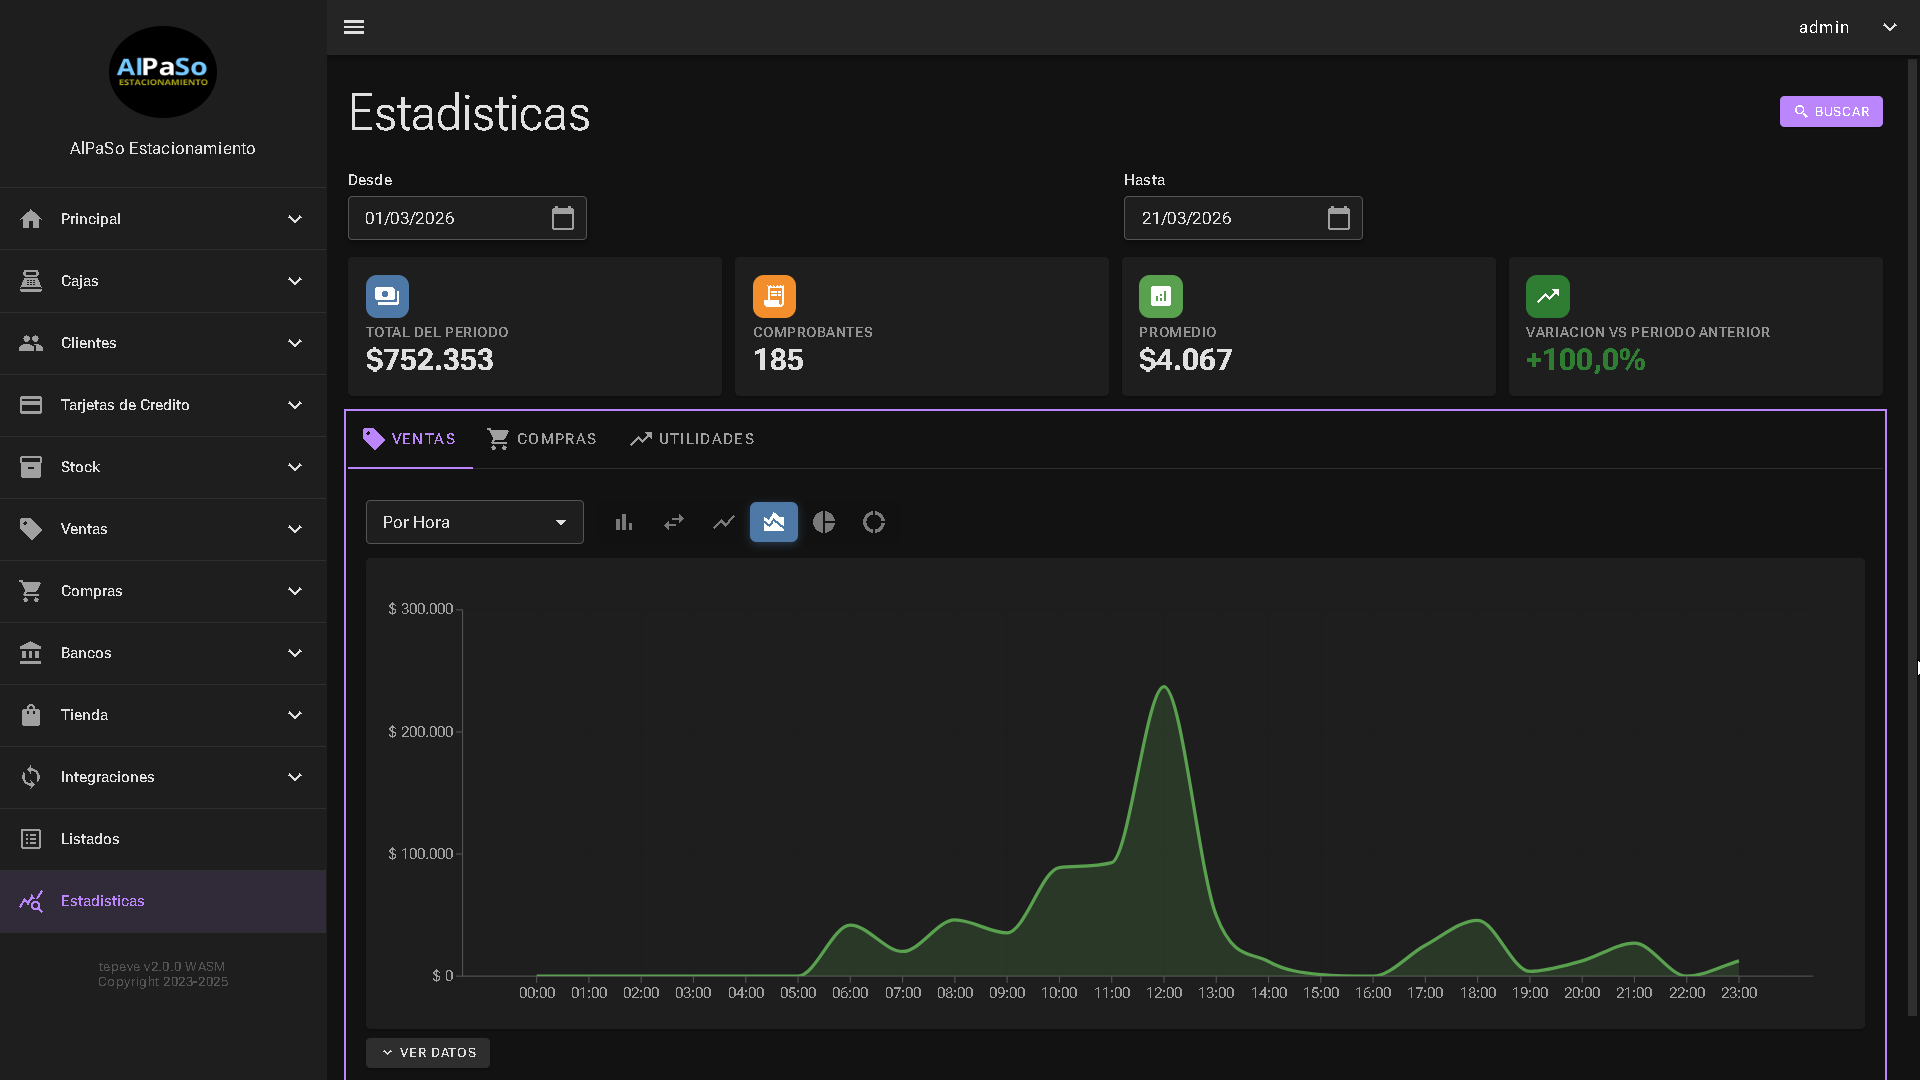
Task: Select the horizontal swap chart icon
Action: pos(674,522)
